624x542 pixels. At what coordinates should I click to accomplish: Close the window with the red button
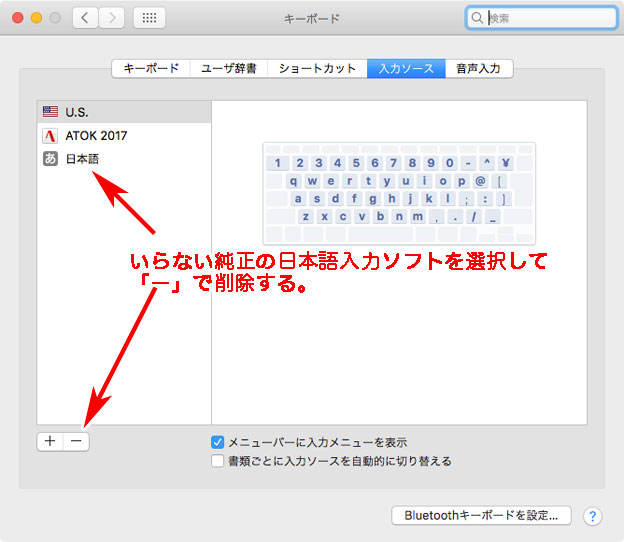click(18, 18)
